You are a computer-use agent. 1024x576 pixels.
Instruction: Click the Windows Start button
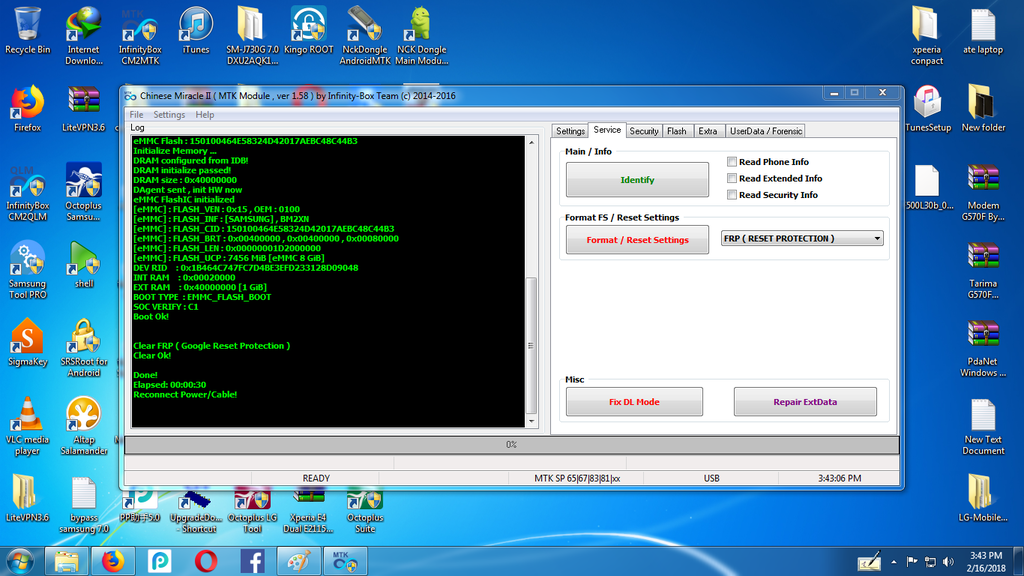click(x=20, y=561)
